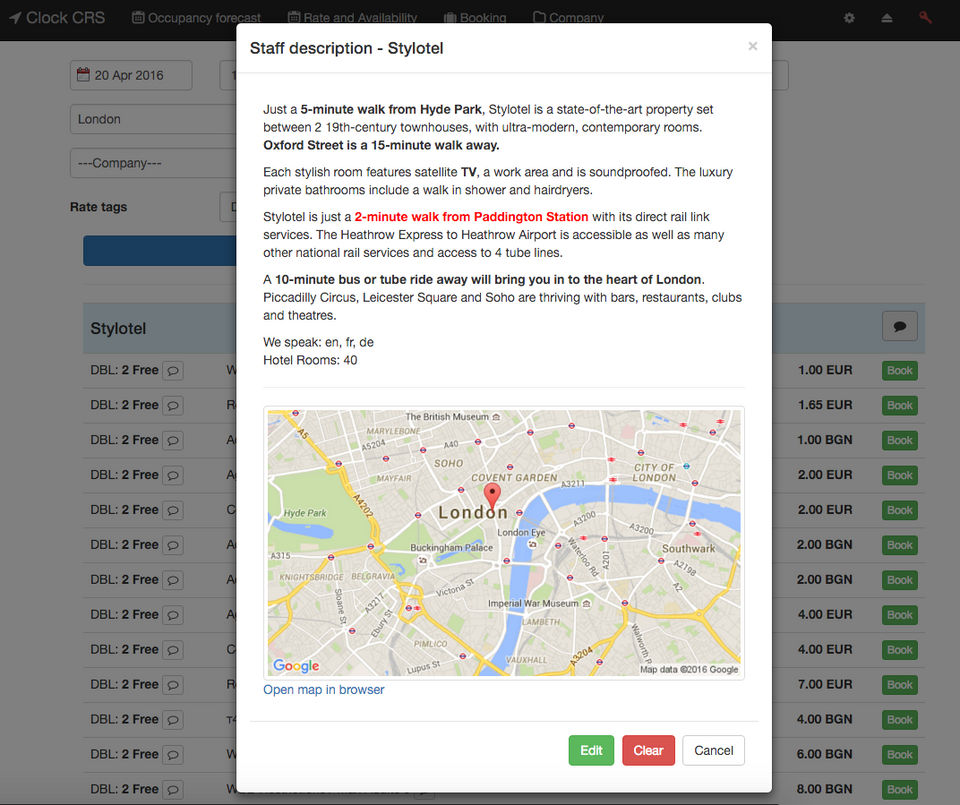
Task: Book the 8.00 BGN rate
Action: [x=899, y=789]
